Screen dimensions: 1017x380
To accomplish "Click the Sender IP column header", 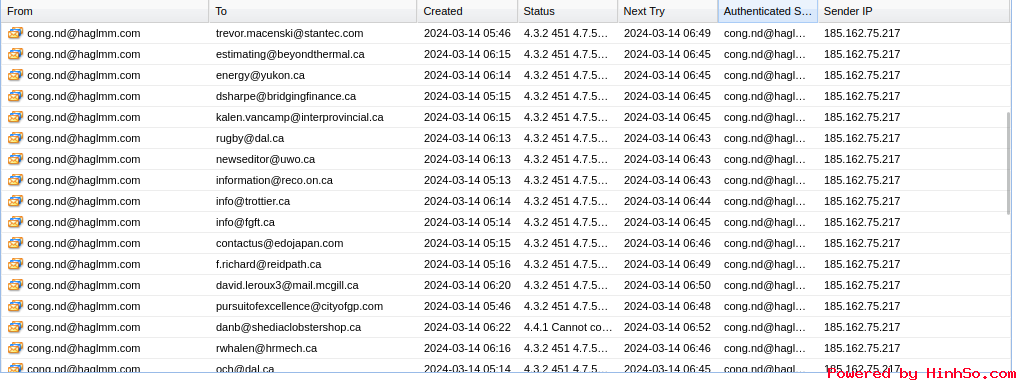I will click(915, 11).
